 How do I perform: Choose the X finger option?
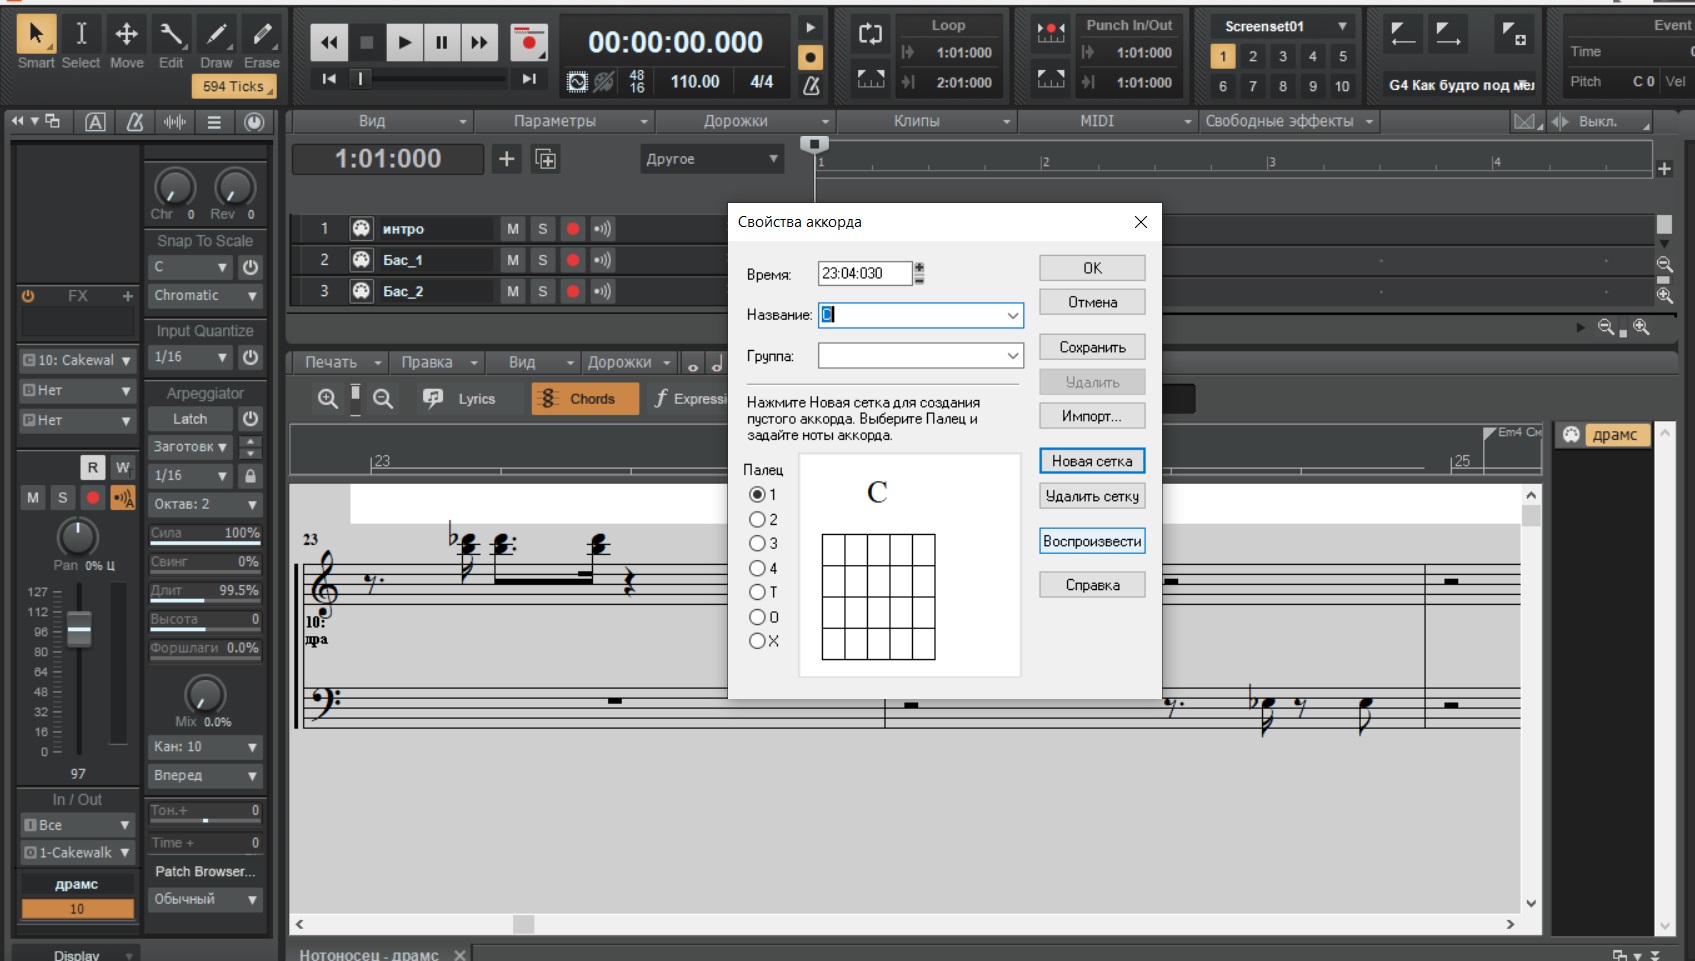(x=757, y=641)
